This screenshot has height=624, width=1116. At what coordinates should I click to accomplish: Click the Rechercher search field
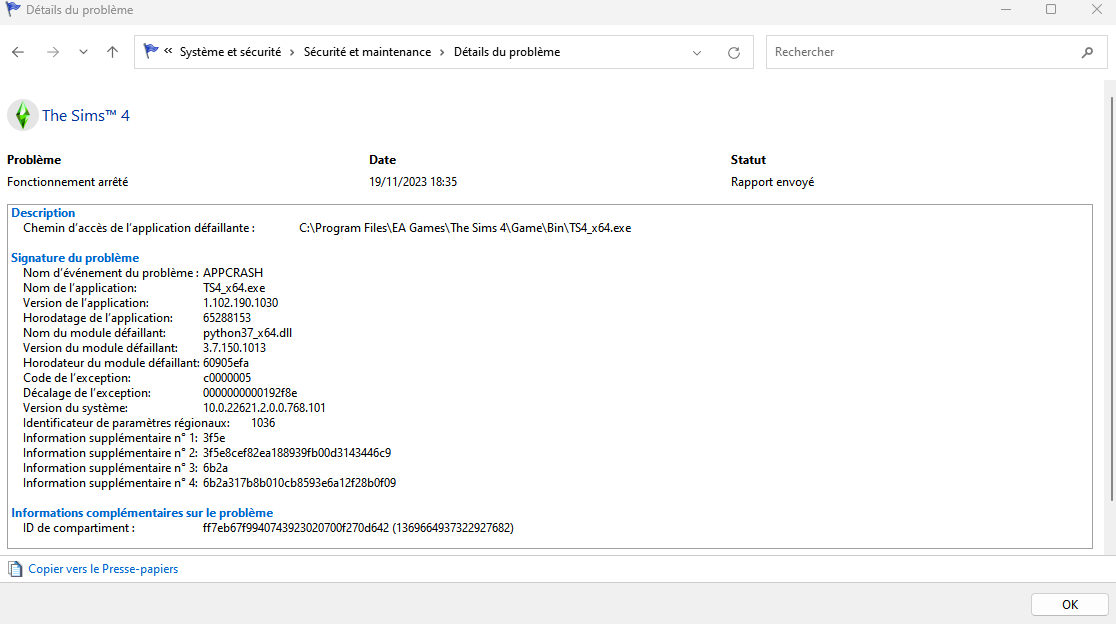pos(937,52)
